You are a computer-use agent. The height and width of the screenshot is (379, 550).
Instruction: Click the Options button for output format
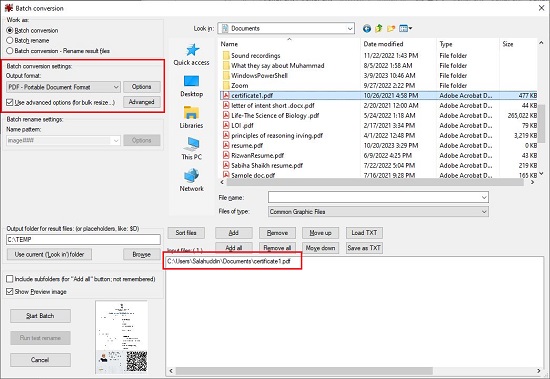pyautogui.click(x=142, y=87)
